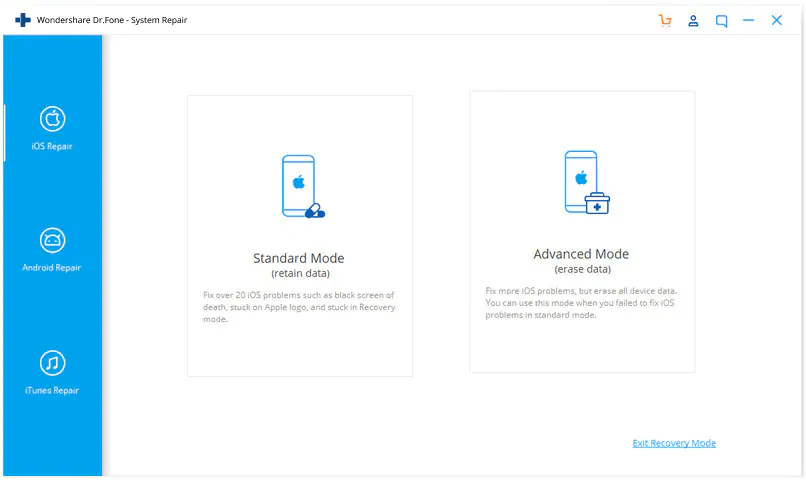Viewport: 806px width, 480px height.
Task: Open the shopping cart icon
Action: pyautogui.click(x=665, y=20)
